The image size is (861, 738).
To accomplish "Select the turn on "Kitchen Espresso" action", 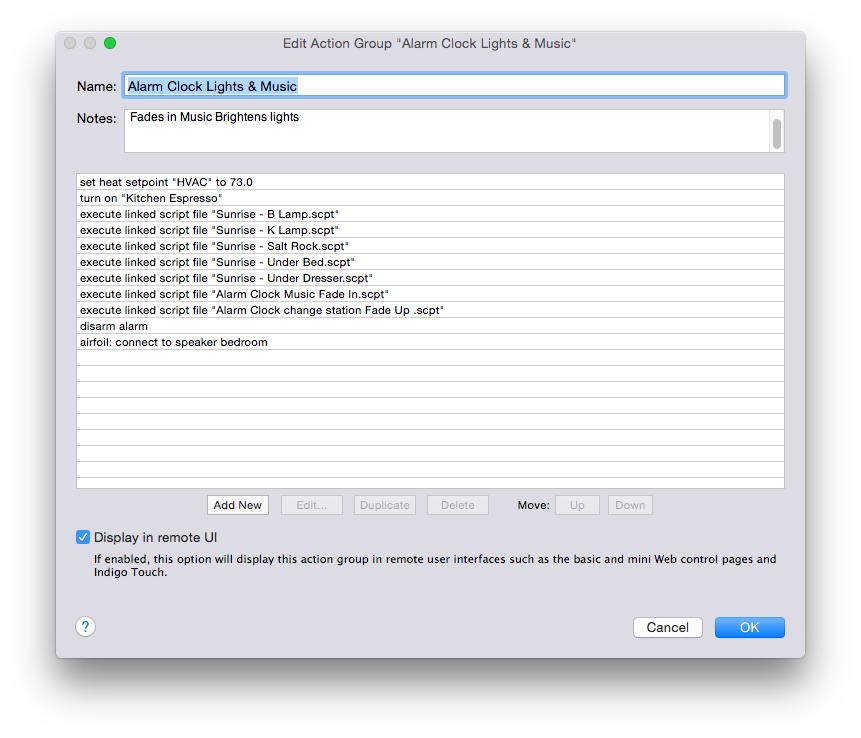I will 430,198.
